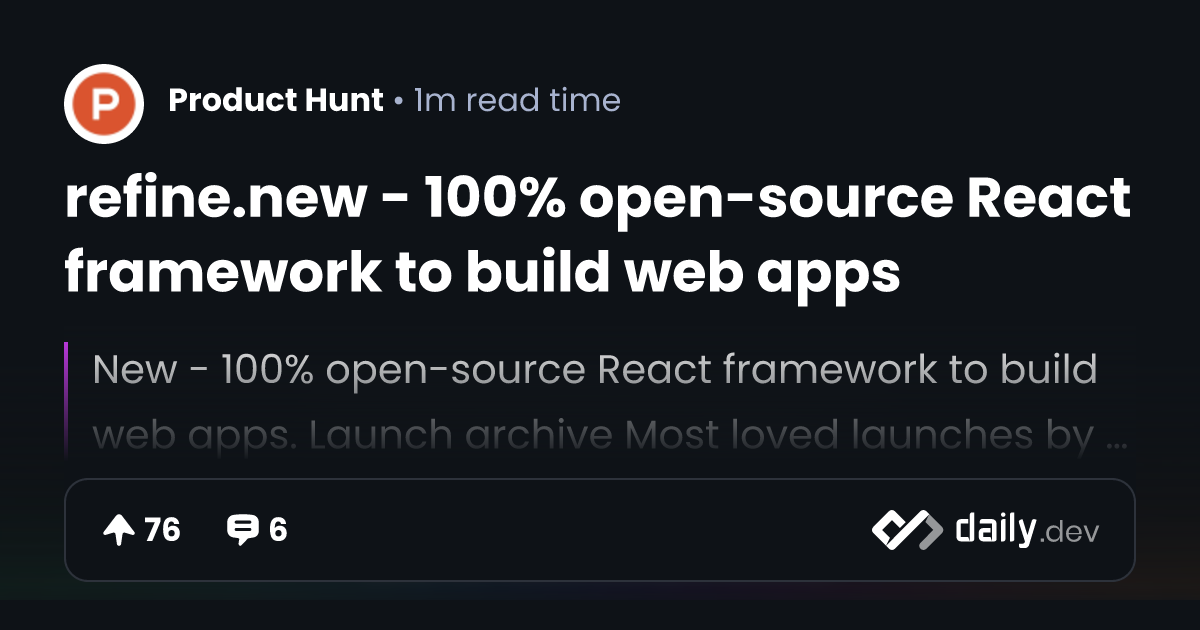Open the refine.new post title
1200x630 pixels.
[x=598, y=236]
